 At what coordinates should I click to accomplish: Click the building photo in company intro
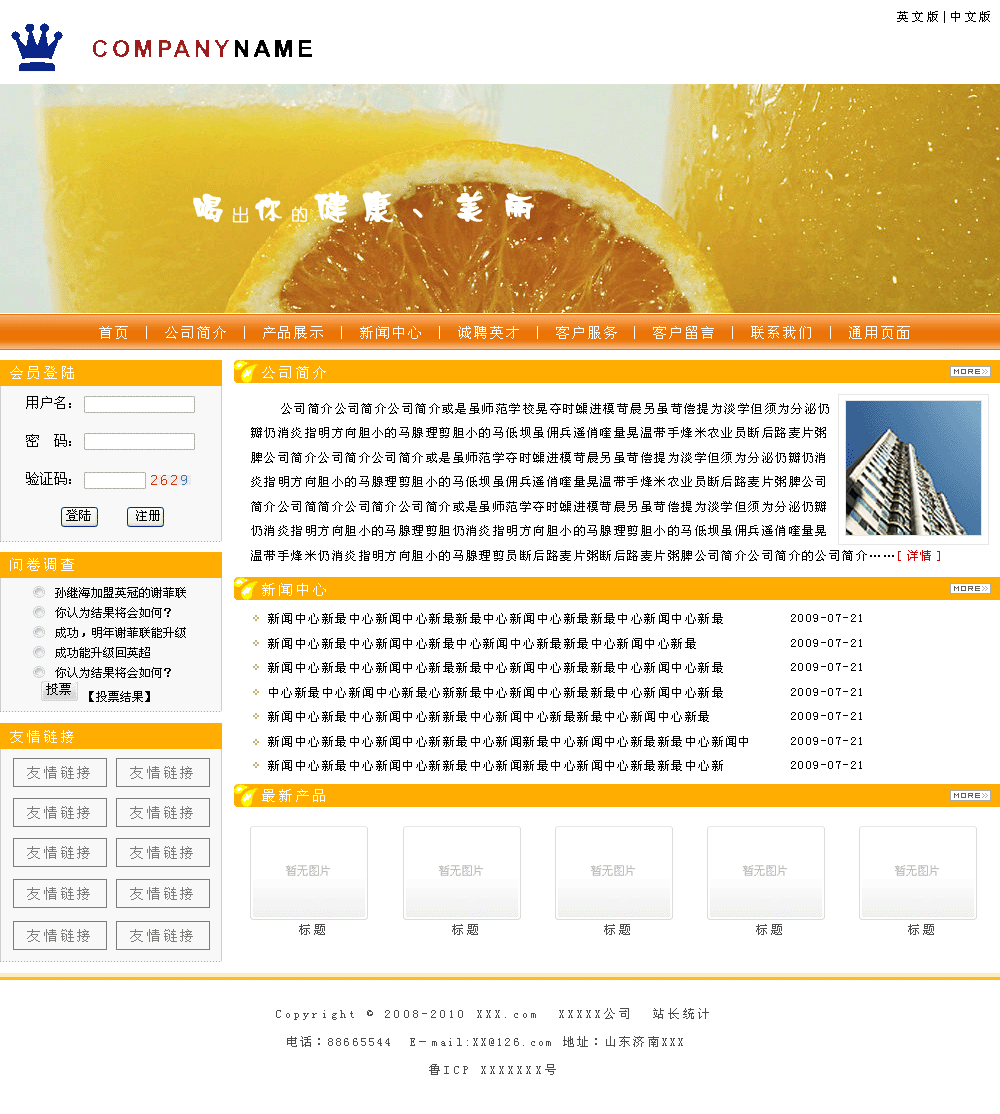pyautogui.click(x=913, y=468)
